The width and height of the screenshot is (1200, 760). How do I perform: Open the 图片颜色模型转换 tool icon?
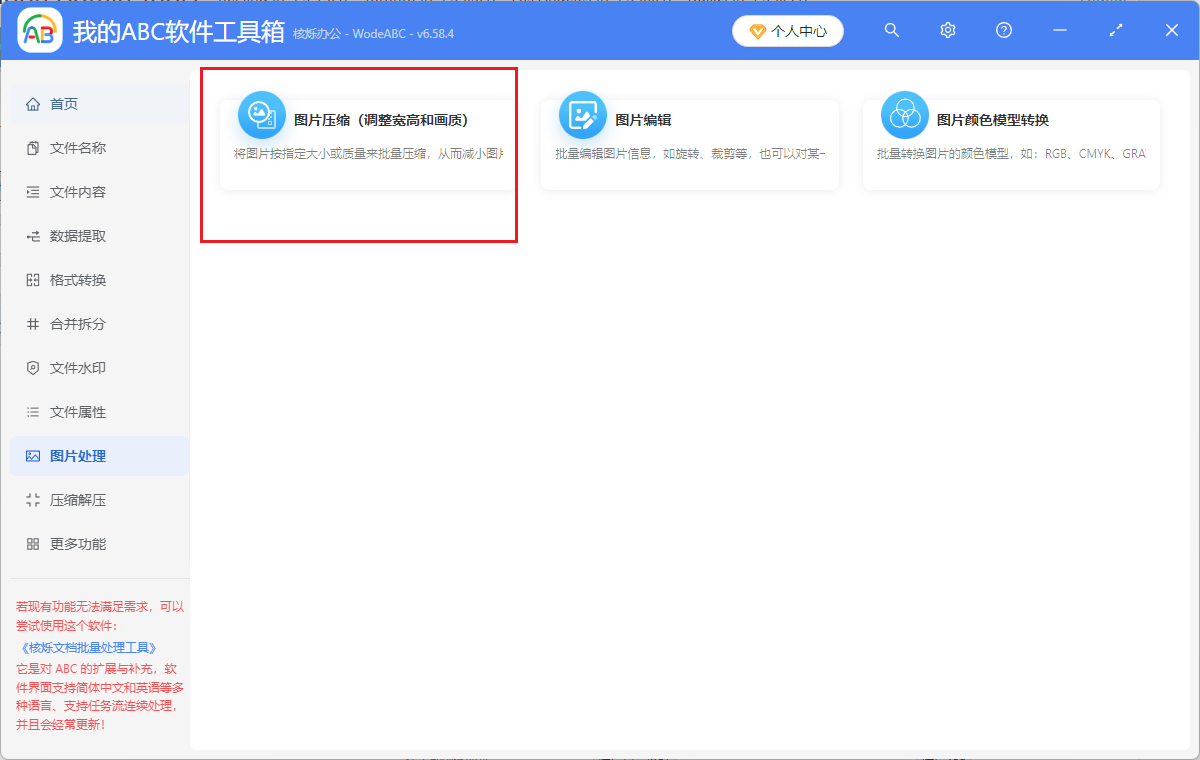[904, 114]
